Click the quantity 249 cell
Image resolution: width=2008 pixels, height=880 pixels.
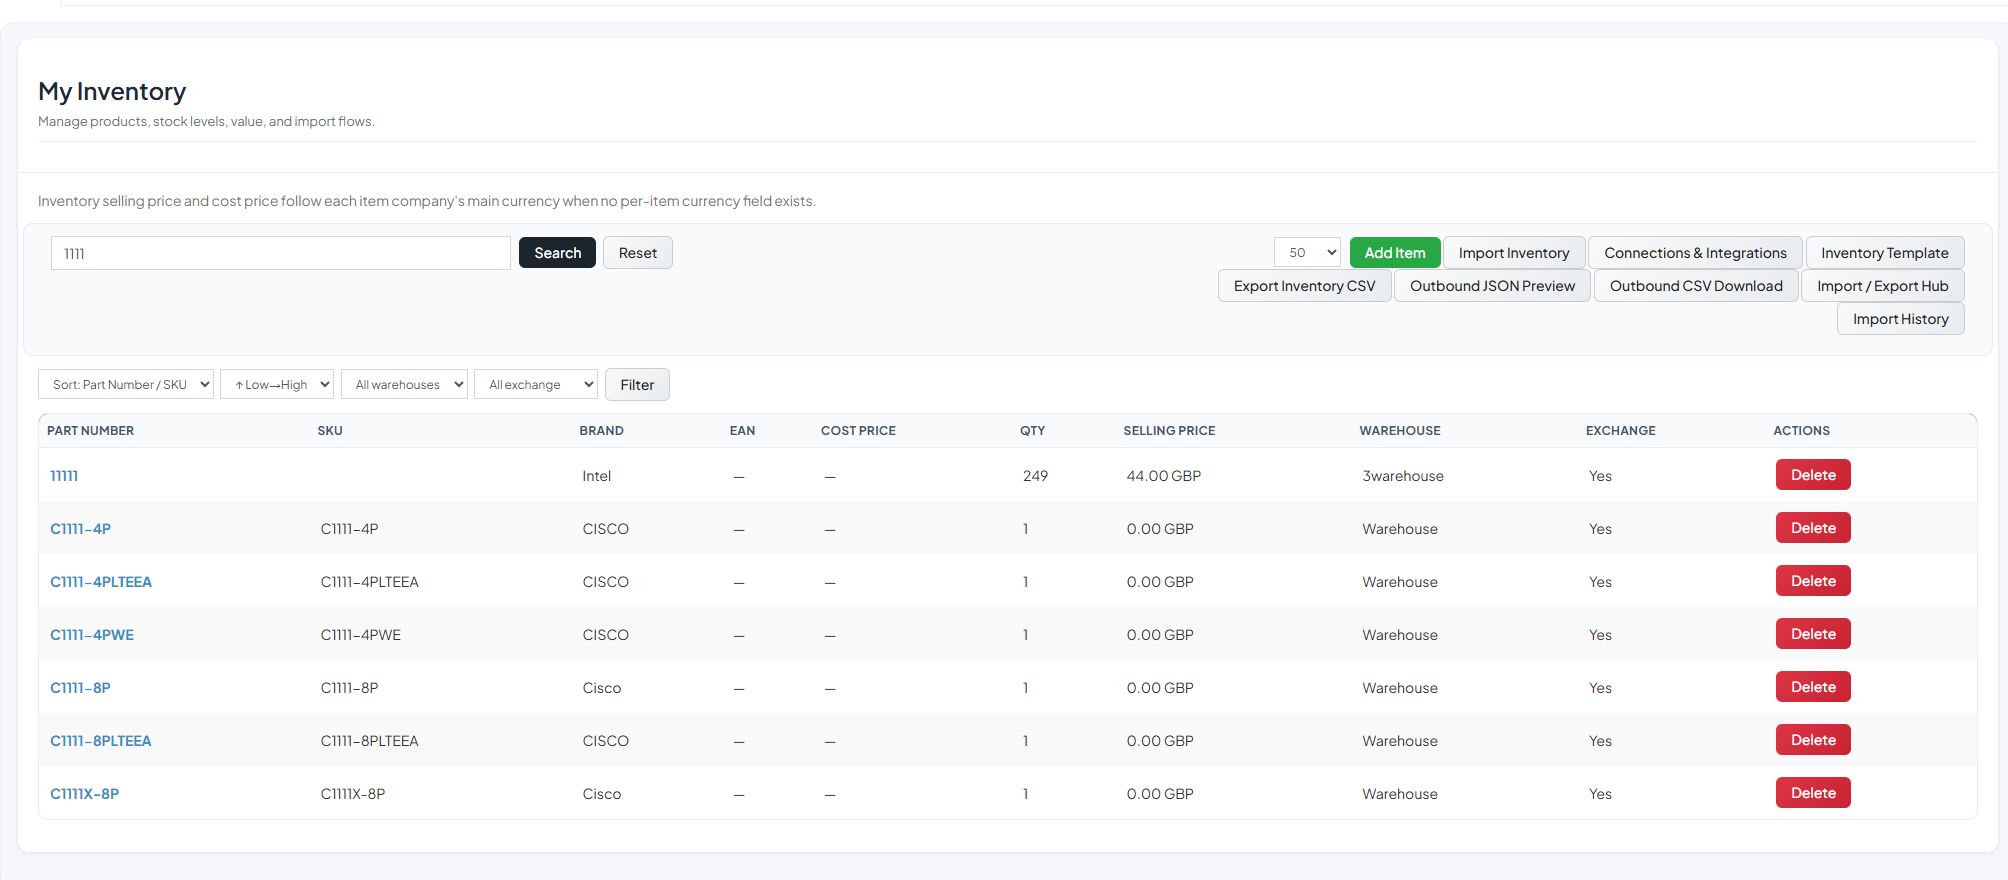1035,476
